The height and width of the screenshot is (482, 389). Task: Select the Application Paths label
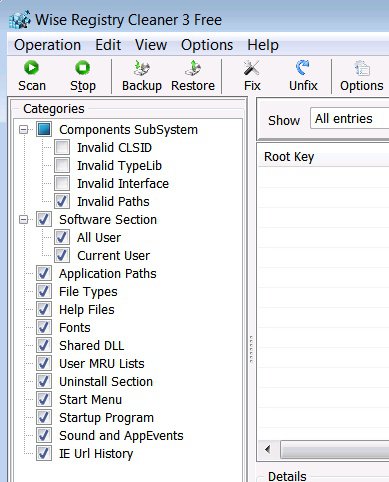pos(108,273)
